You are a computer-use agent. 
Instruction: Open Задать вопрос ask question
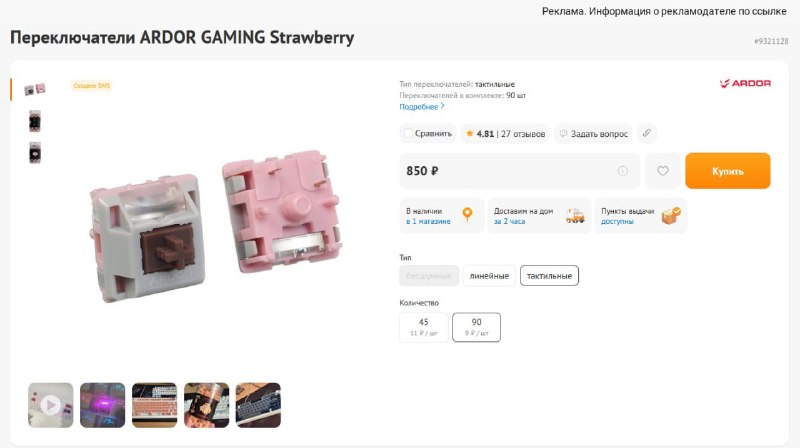593,134
